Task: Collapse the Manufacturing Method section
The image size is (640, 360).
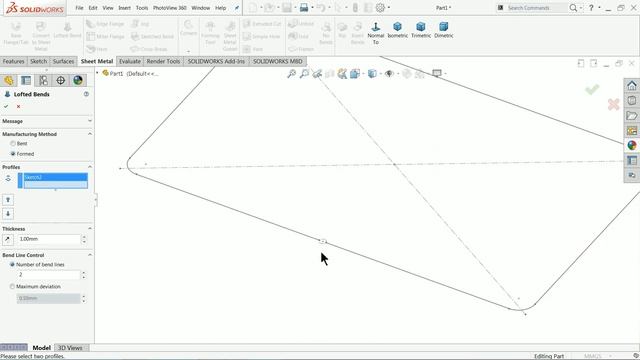Action: pyautogui.click(x=90, y=134)
